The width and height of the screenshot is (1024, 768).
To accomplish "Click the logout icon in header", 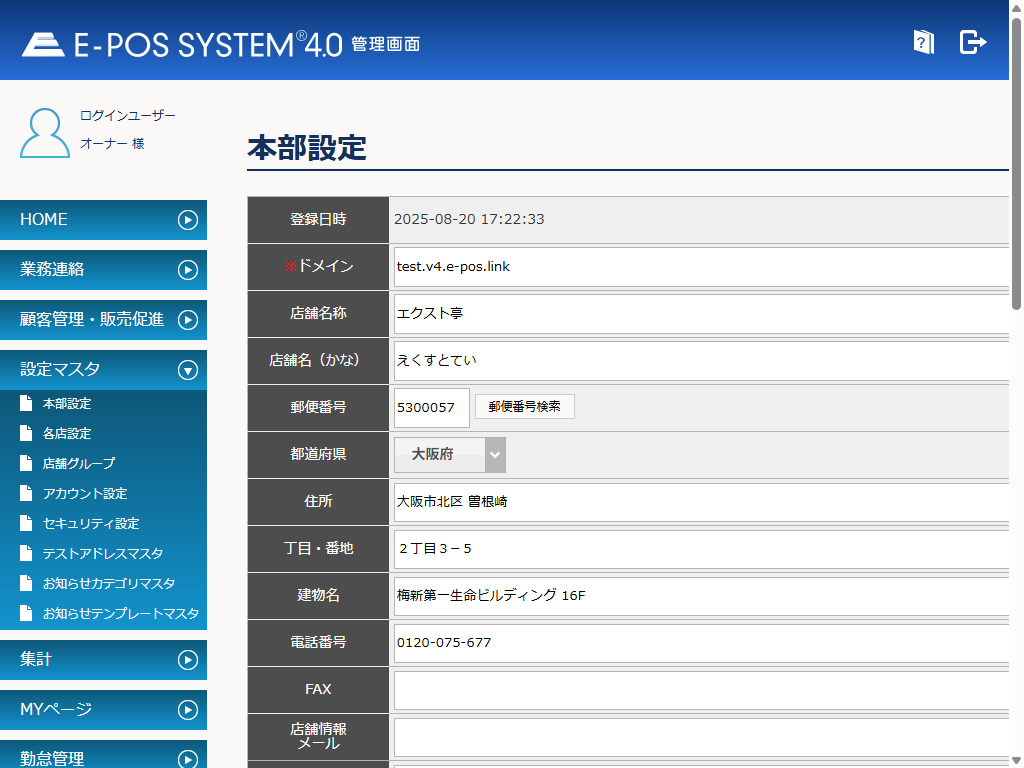I will click(972, 42).
